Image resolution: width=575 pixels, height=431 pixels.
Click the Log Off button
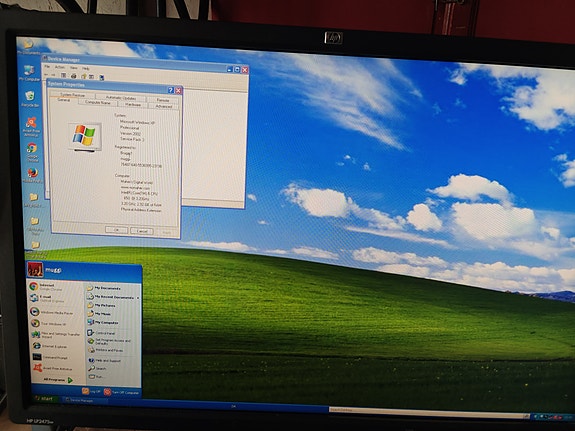coord(91,391)
